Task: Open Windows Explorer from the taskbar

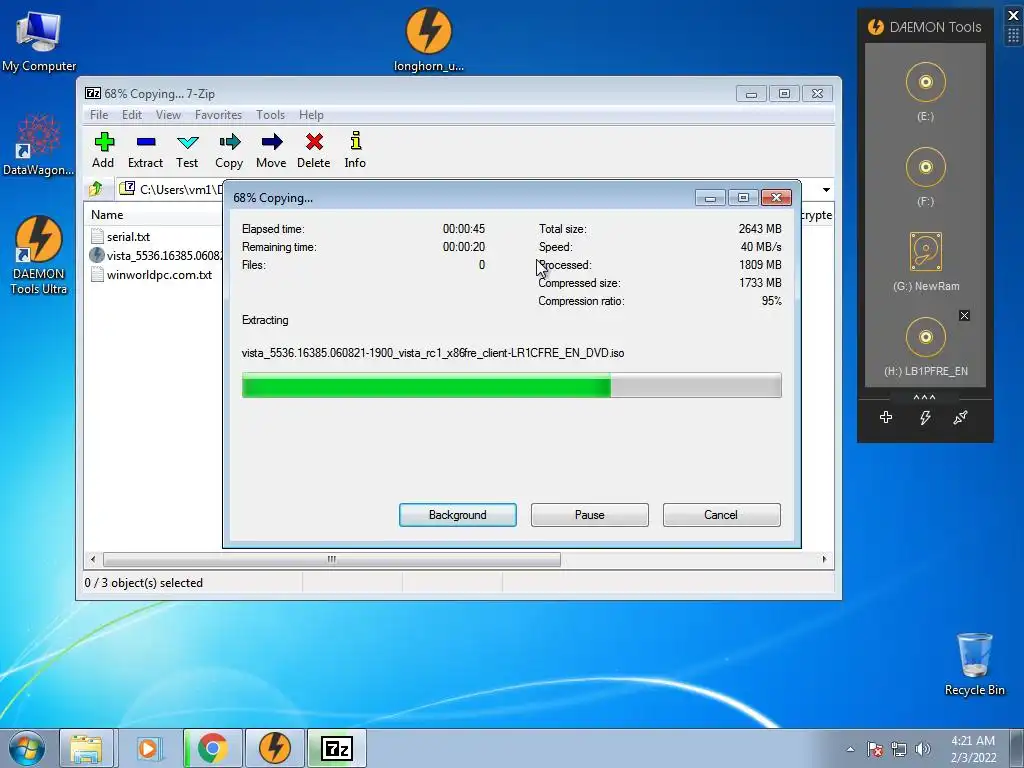Action: pos(86,748)
